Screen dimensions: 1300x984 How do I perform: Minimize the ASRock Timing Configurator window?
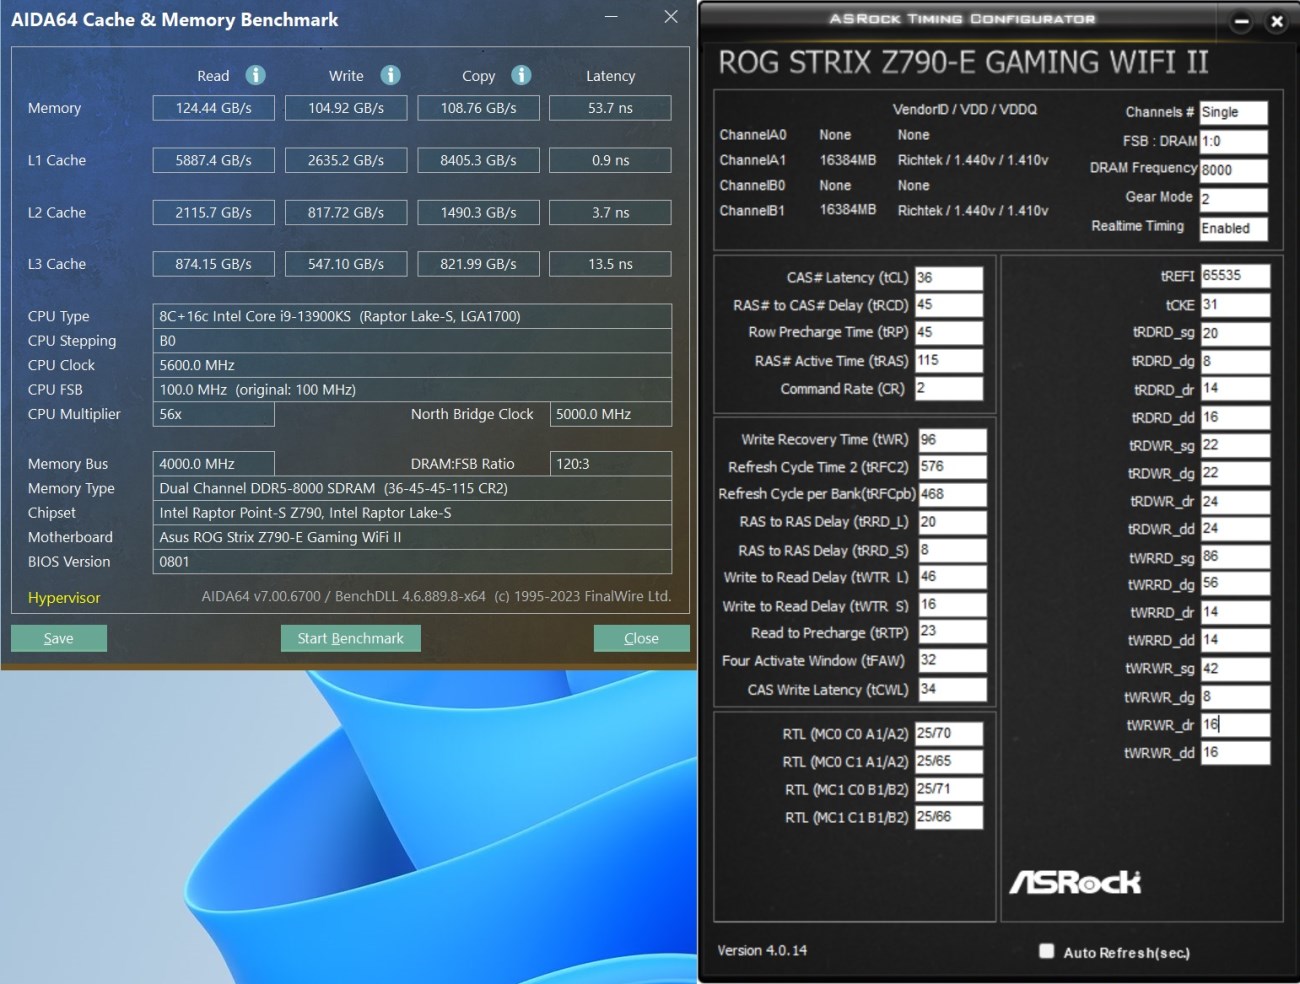[1241, 21]
